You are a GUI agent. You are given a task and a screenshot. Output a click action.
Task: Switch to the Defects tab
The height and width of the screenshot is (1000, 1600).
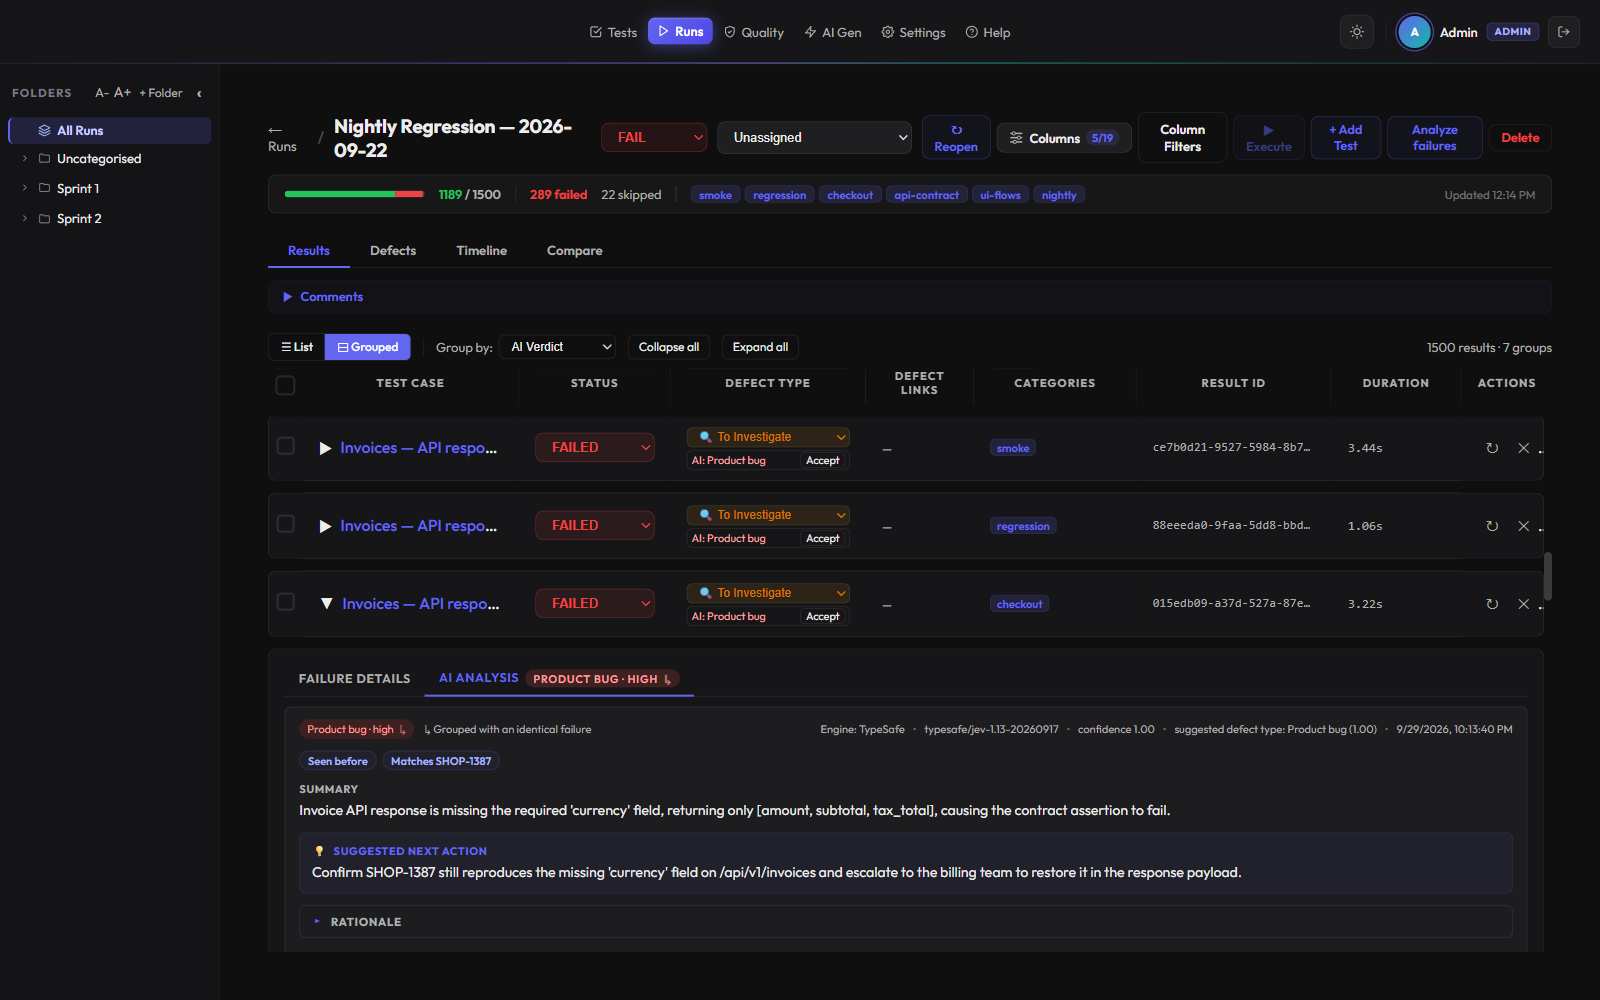(393, 251)
